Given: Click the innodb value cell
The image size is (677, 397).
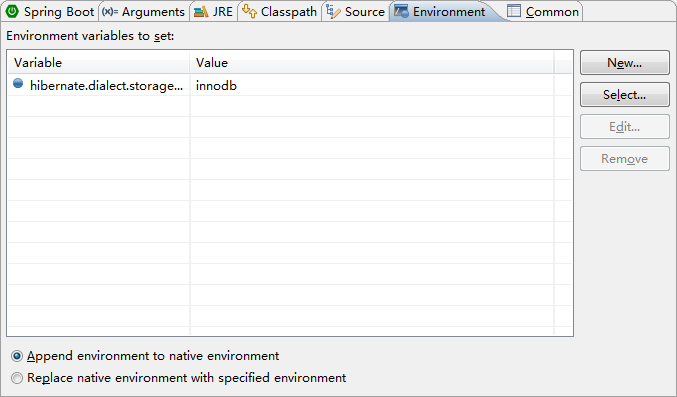Looking at the screenshot, I should click(372, 85).
